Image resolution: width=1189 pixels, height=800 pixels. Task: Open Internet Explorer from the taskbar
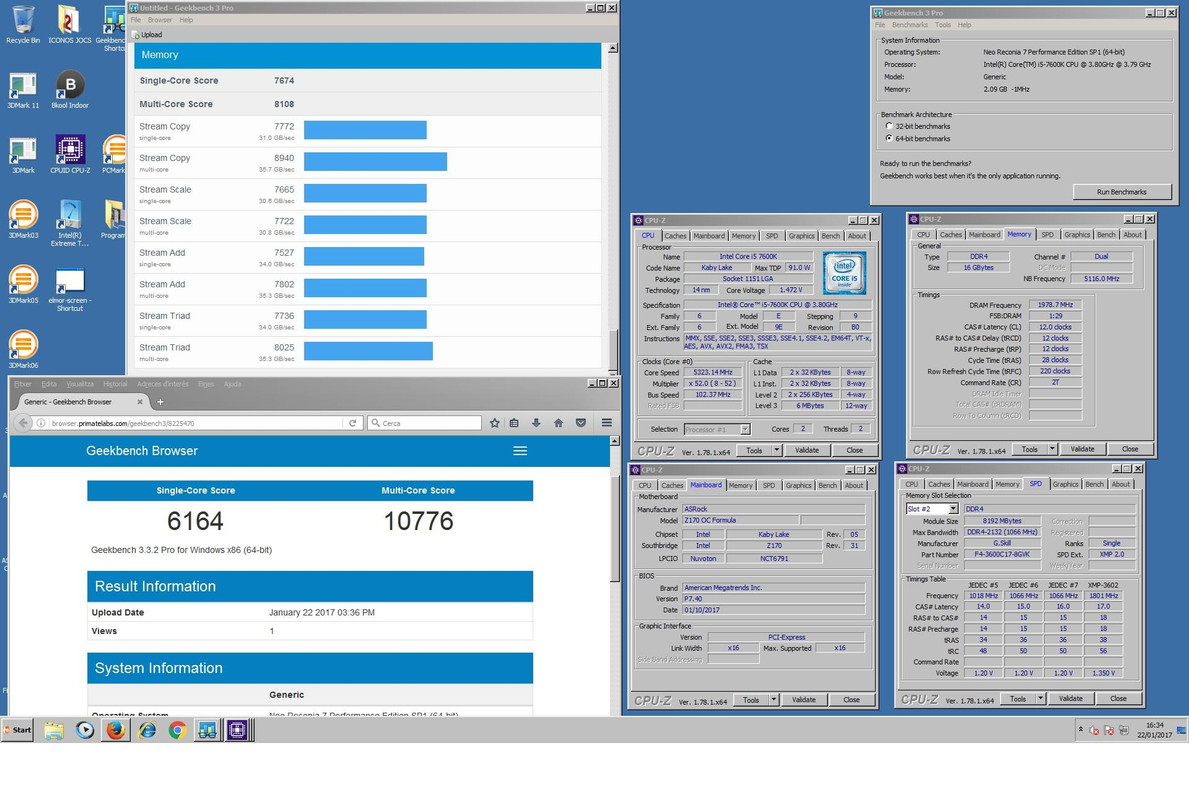146,730
